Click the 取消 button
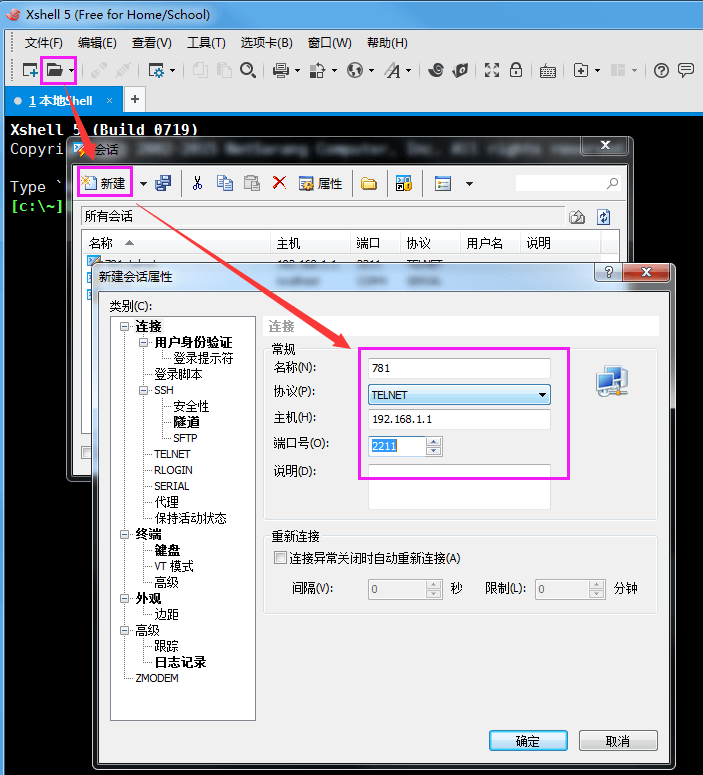This screenshot has height=775, width=703. point(618,741)
